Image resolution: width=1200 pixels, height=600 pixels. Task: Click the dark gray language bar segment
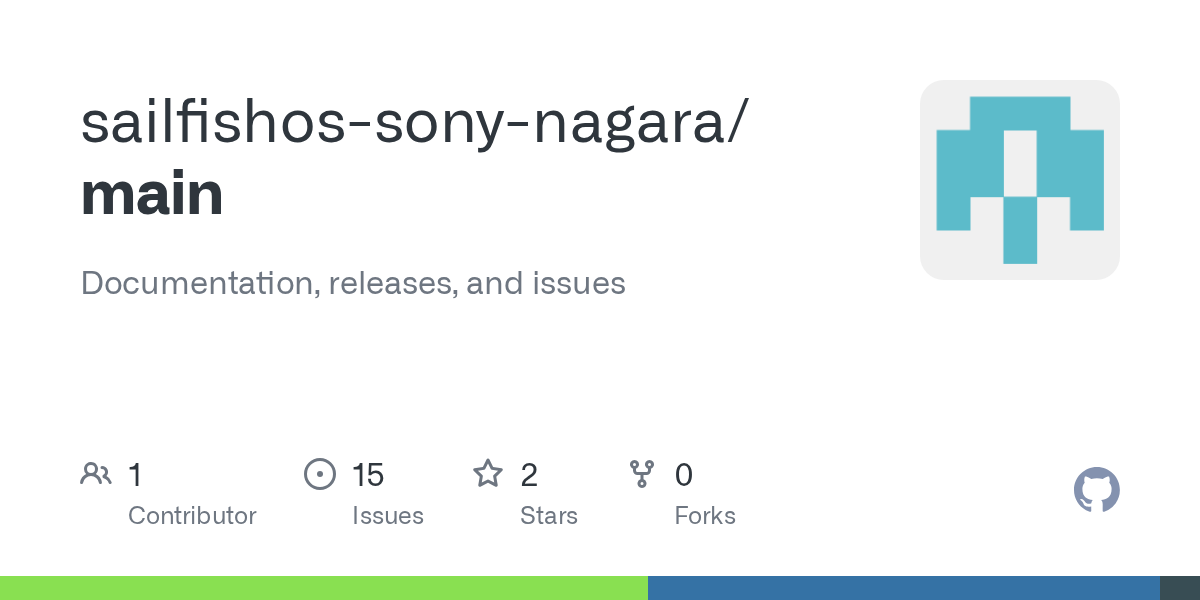coord(1180,588)
